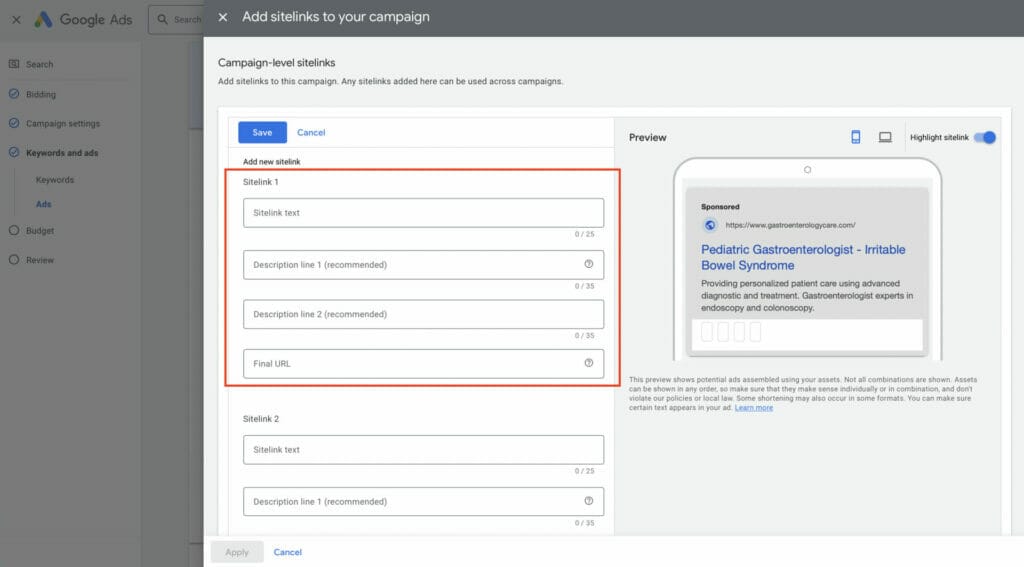Select Keywords sub-item in sidebar
Image resolution: width=1024 pixels, height=567 pixels.
[x=55, y=180]
